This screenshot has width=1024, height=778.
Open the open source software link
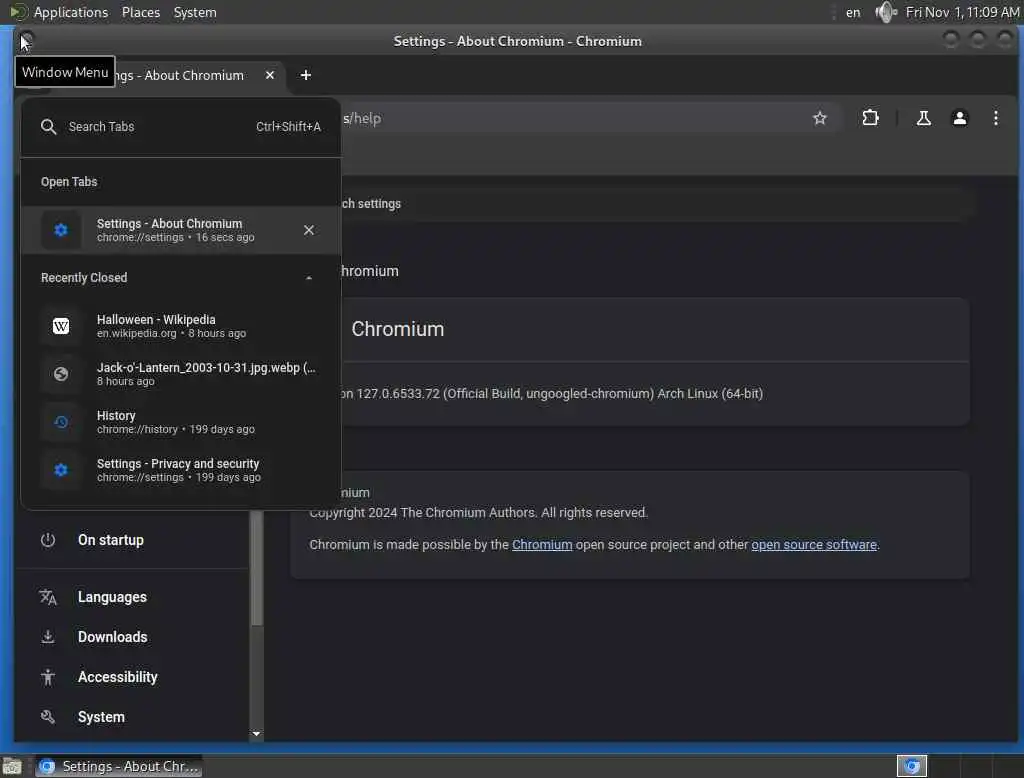pos(814,545)
